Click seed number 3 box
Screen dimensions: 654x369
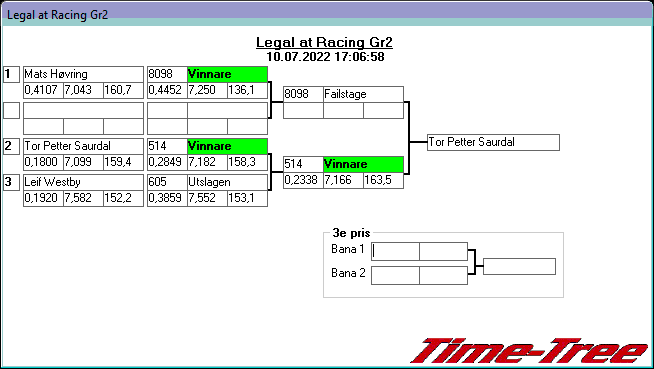12,182
